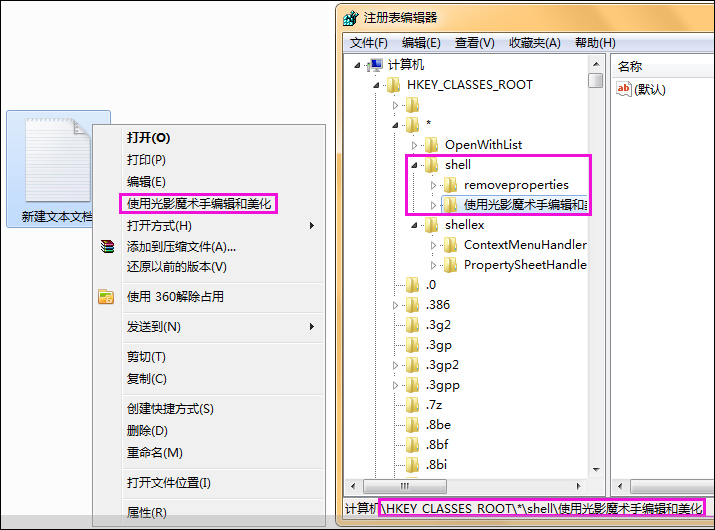
Task: Collapse the shell key in tree
Action: (415, 165)
